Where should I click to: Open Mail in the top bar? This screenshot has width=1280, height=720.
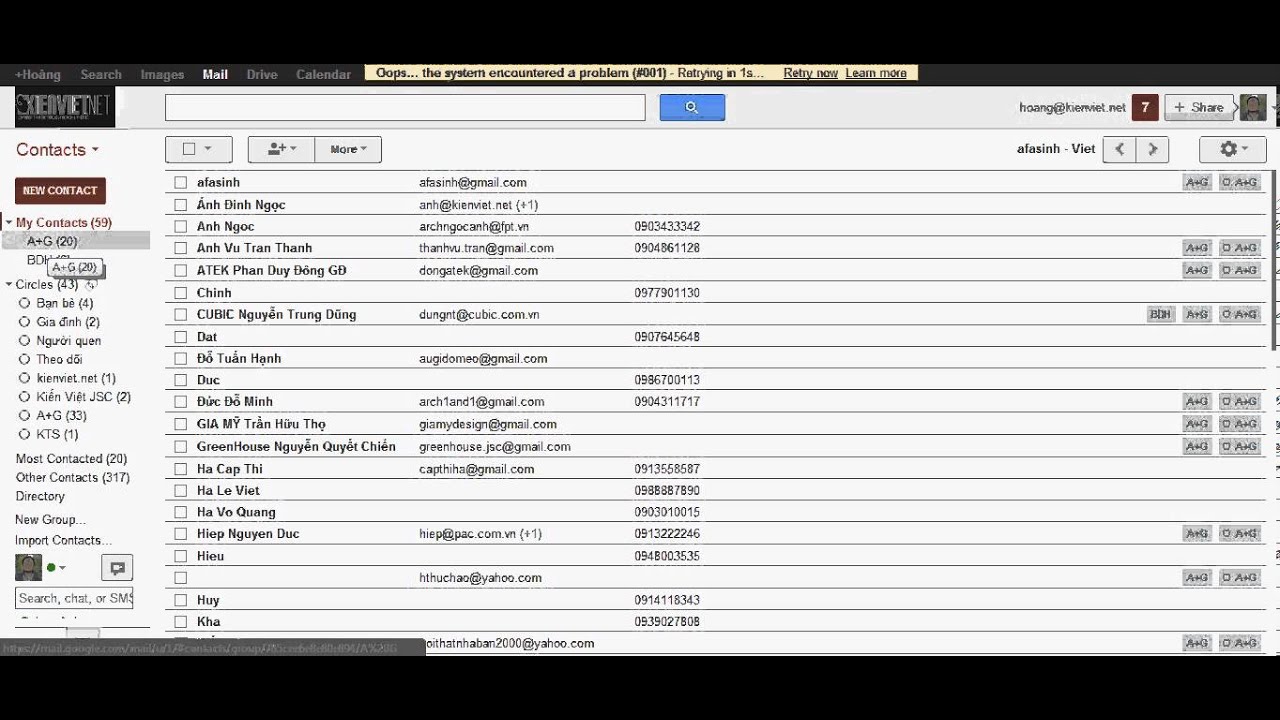click(215, 74)
